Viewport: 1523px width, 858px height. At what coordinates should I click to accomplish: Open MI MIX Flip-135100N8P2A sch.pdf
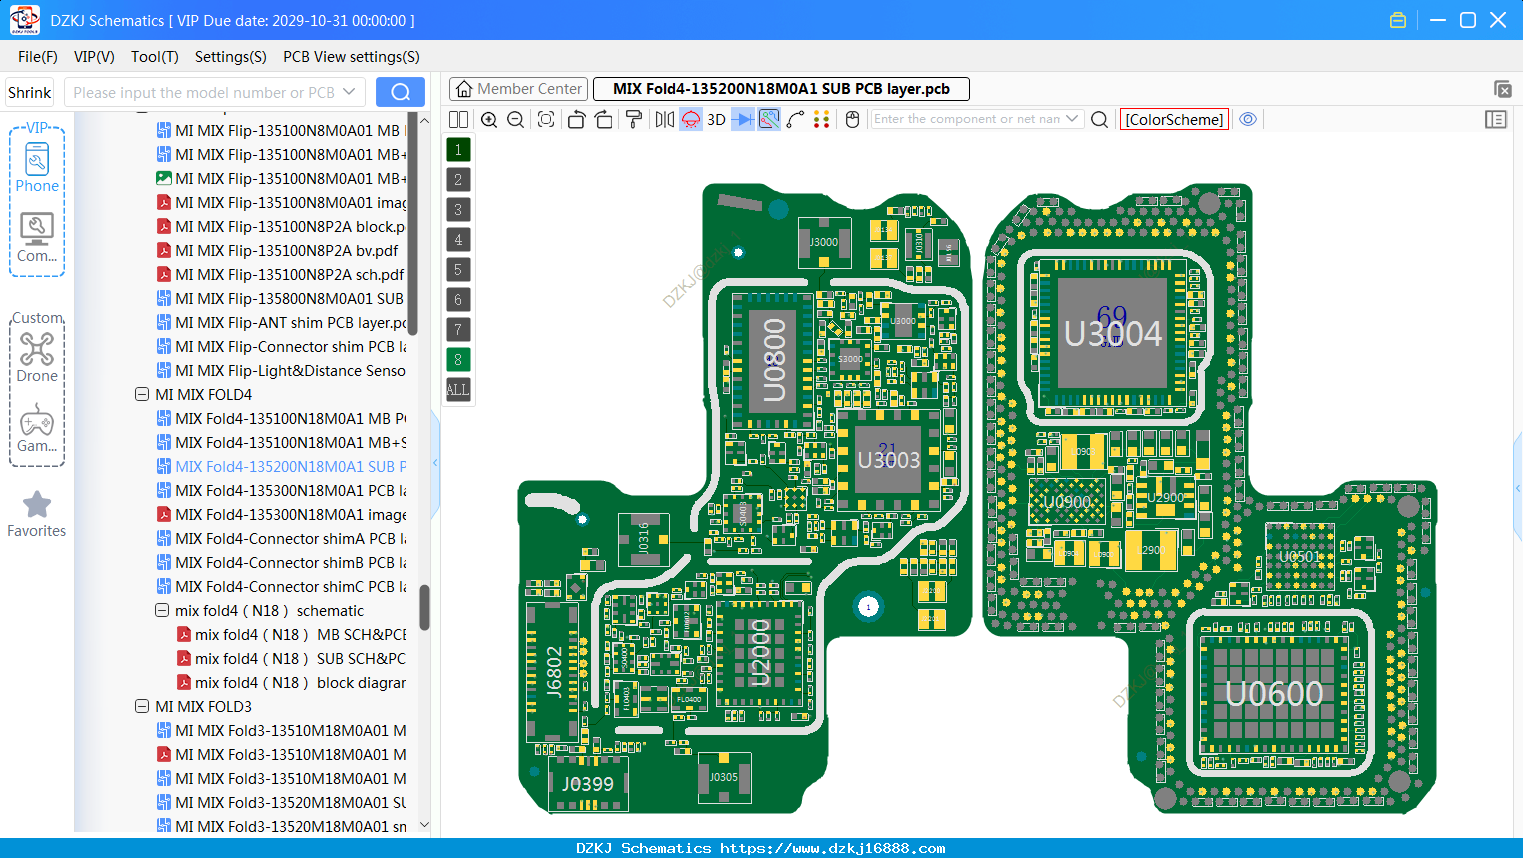pos(282,274)
